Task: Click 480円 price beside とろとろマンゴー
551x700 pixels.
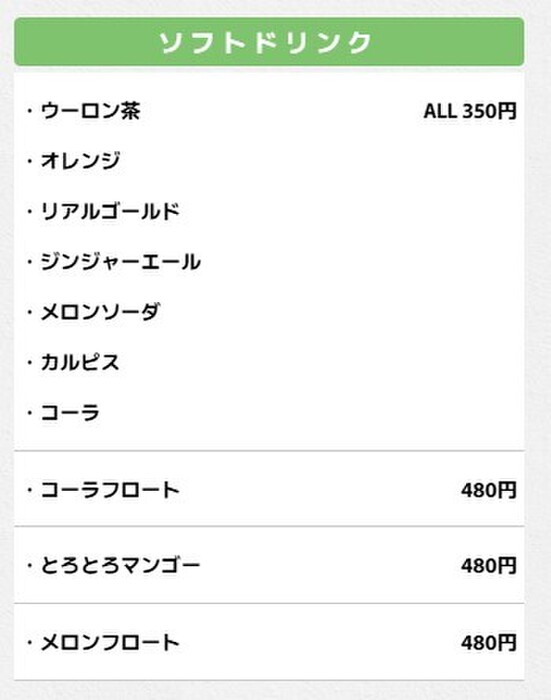Action: (x=489, y=566)
